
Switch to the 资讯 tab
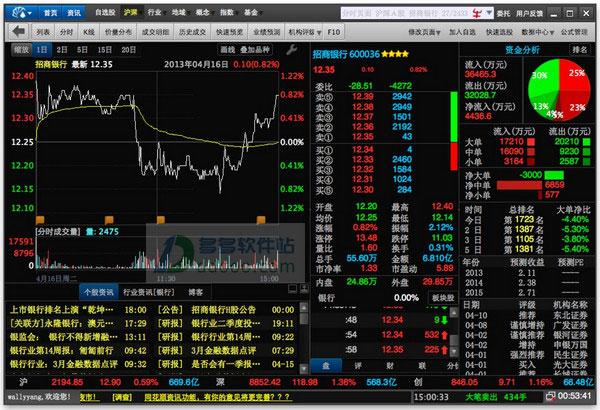(x=74, y=13)
